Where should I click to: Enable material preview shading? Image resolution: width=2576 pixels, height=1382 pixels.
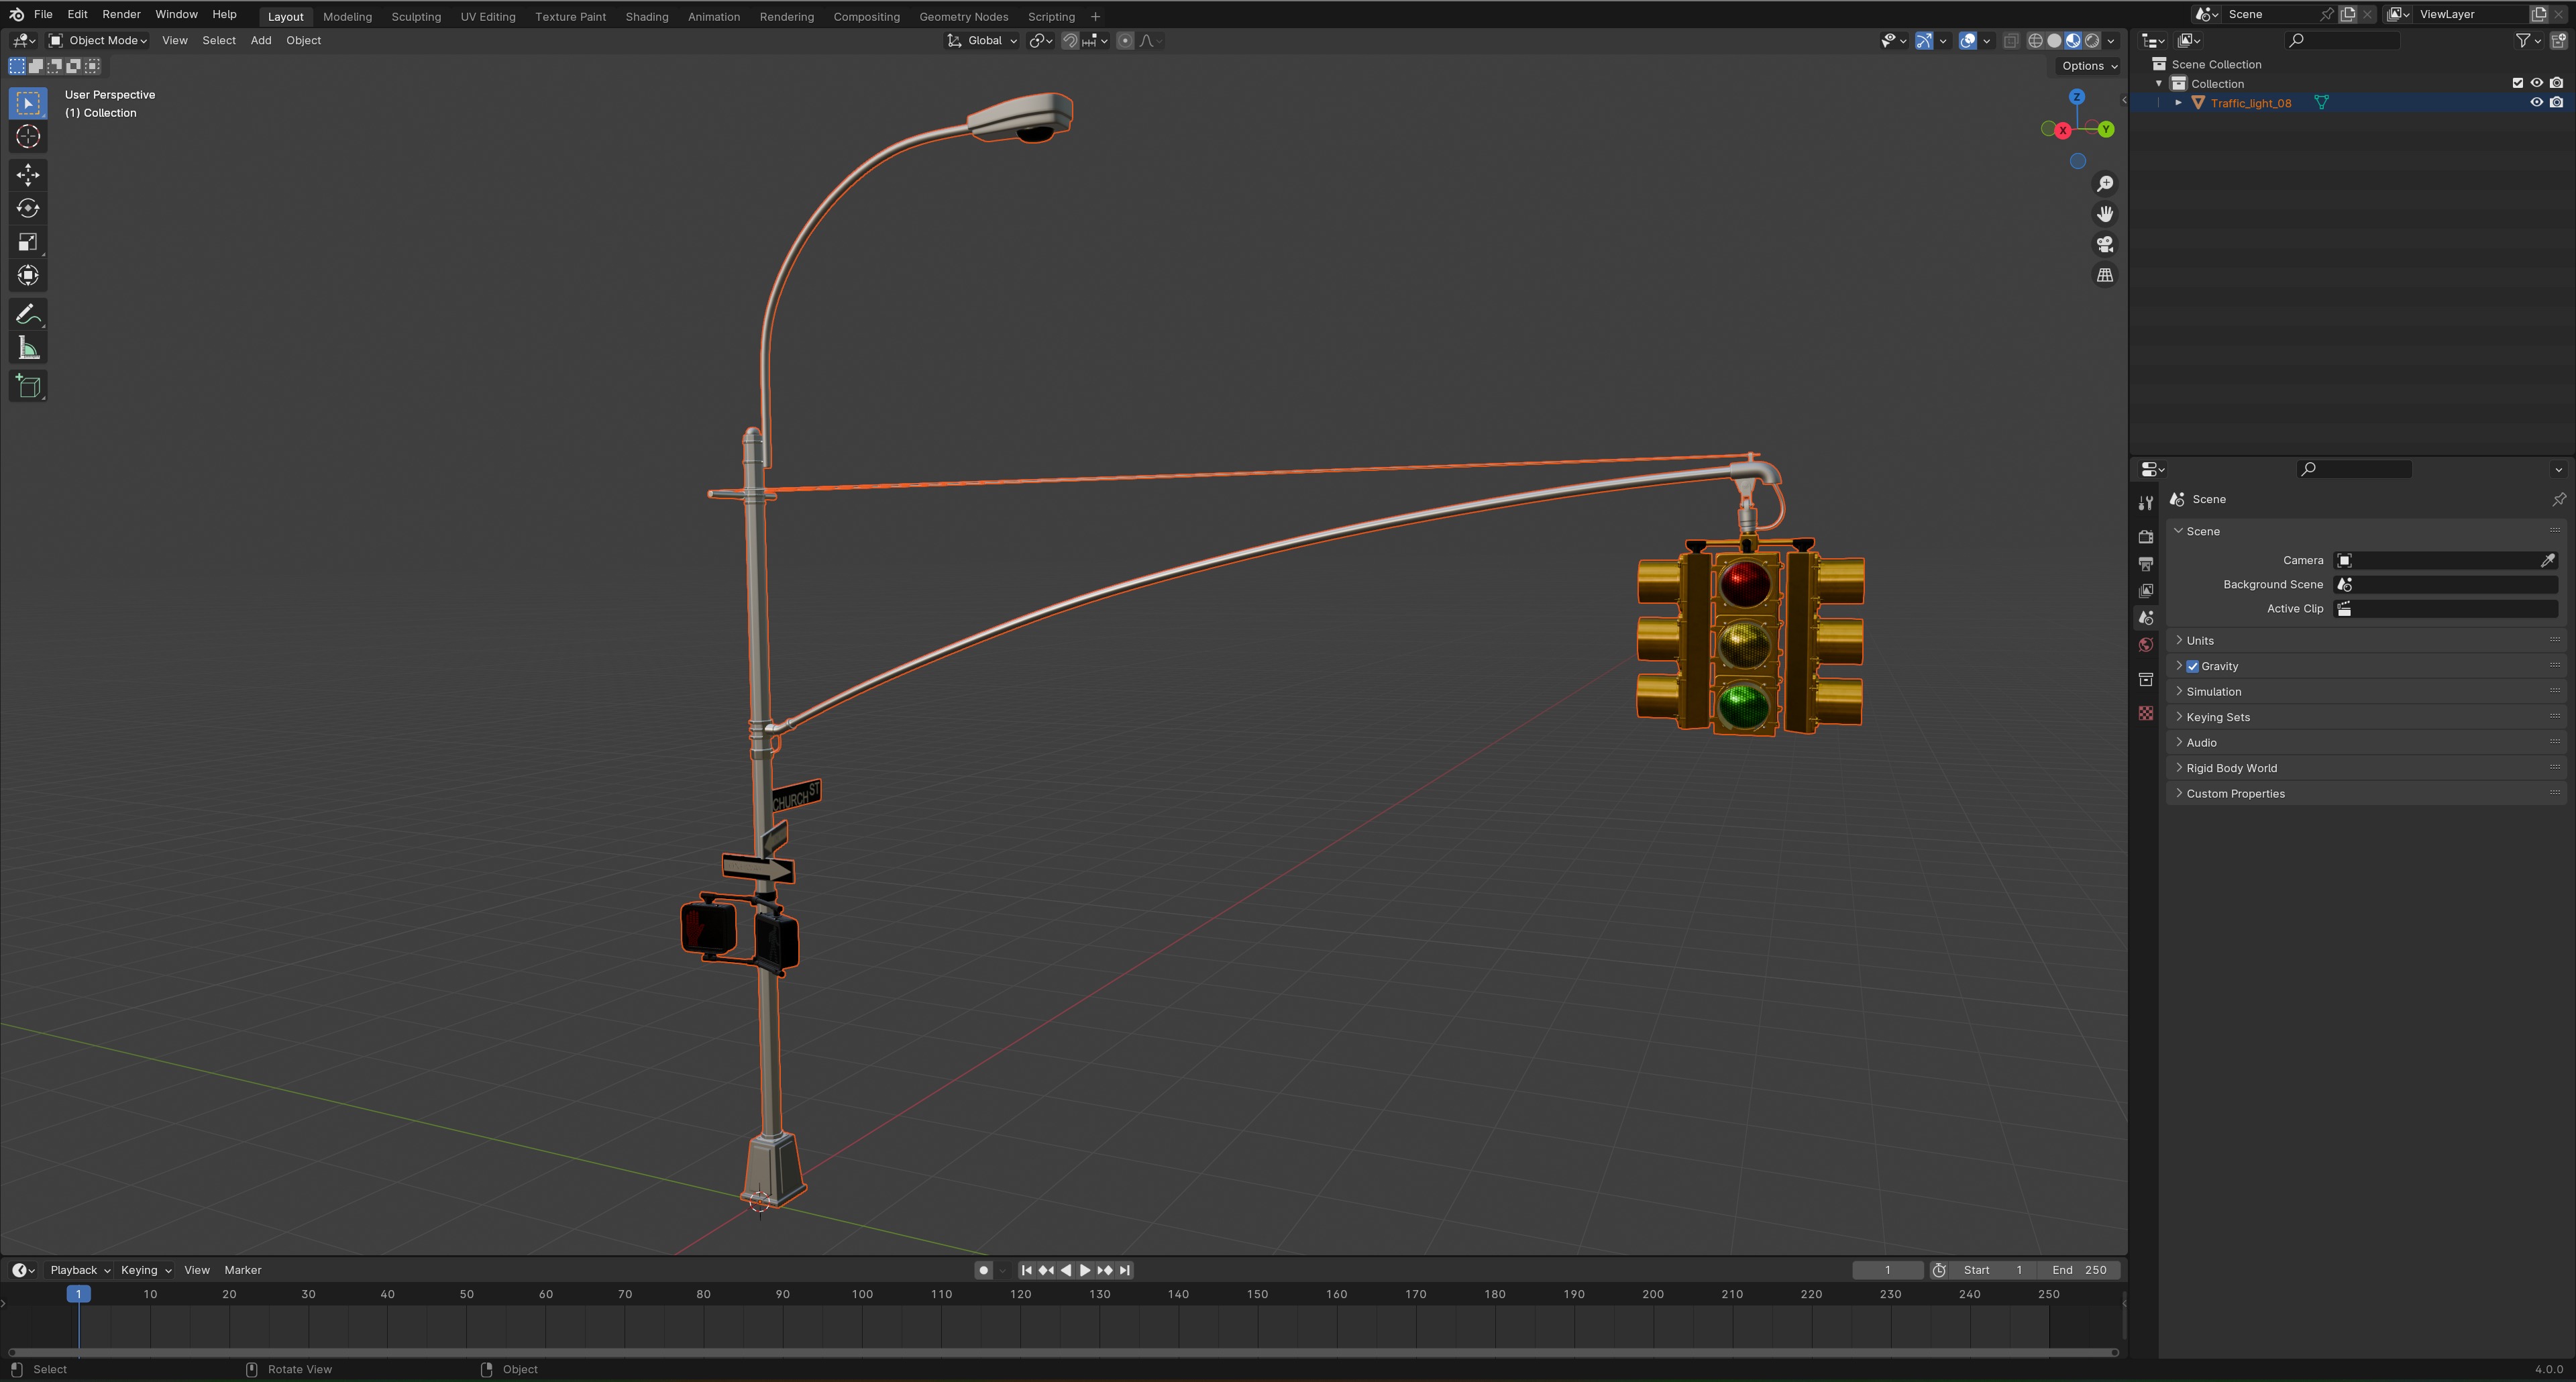2073,41
